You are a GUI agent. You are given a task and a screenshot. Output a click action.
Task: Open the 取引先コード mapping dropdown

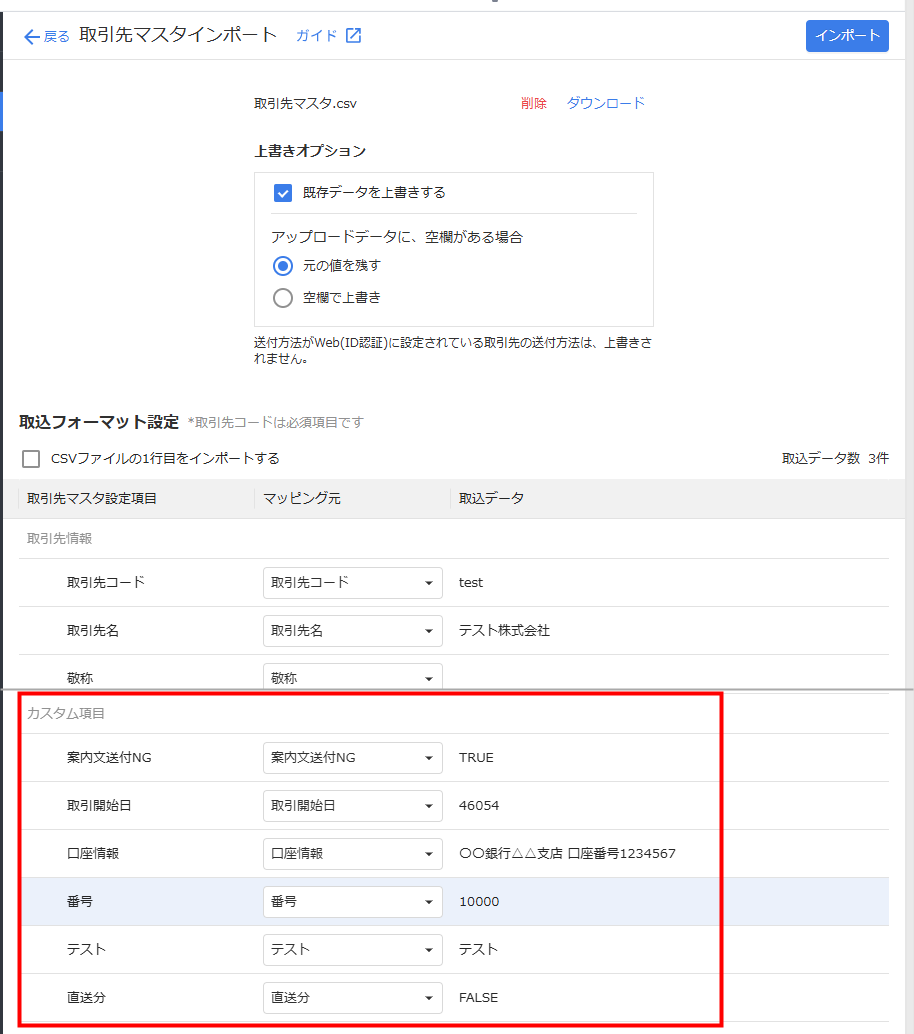point(352,583)
